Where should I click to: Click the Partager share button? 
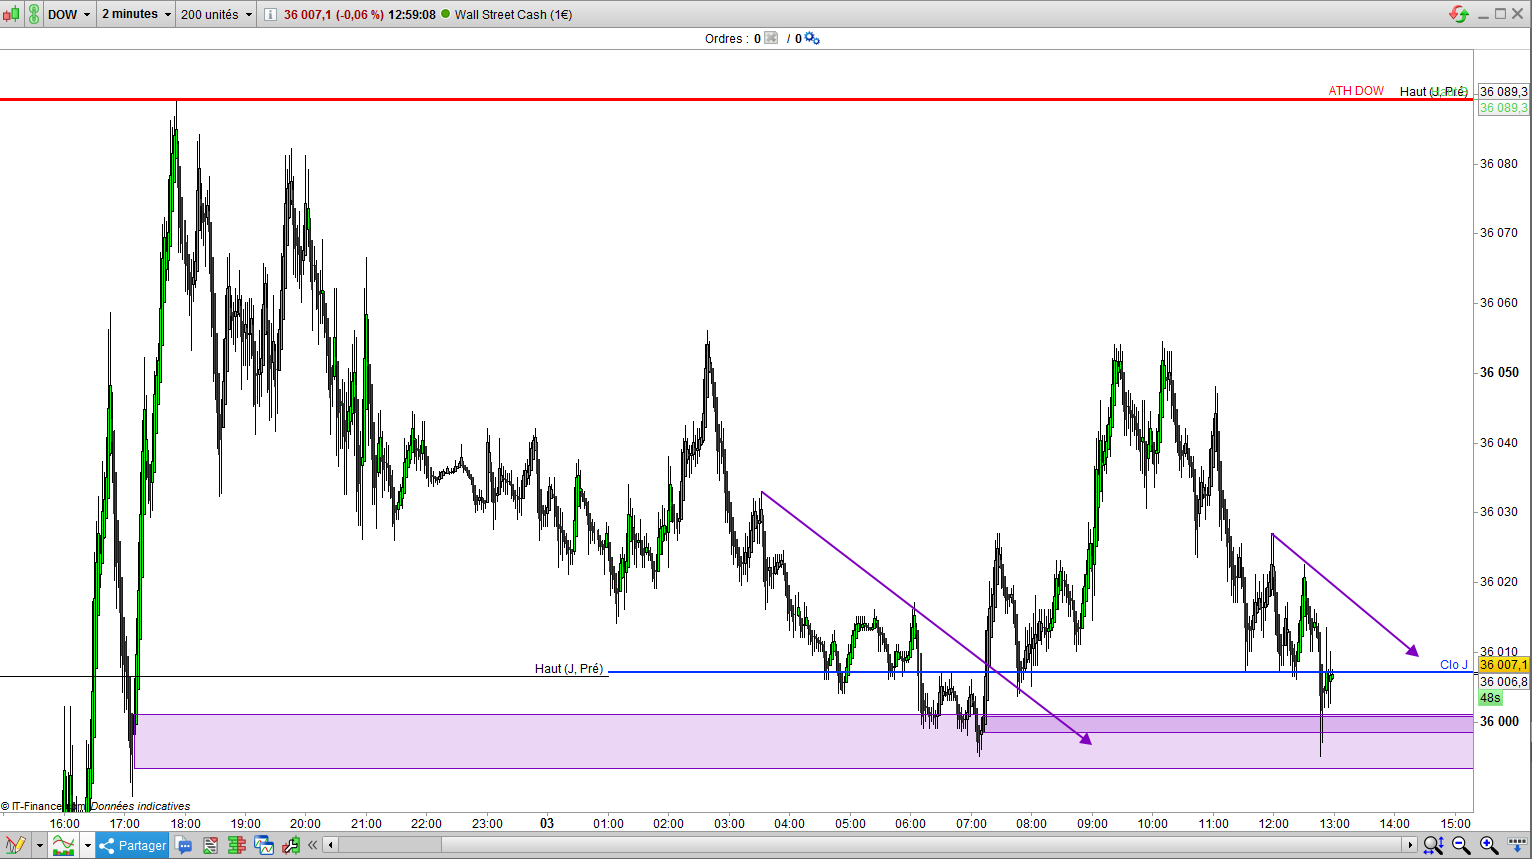(x=133, y=845)
